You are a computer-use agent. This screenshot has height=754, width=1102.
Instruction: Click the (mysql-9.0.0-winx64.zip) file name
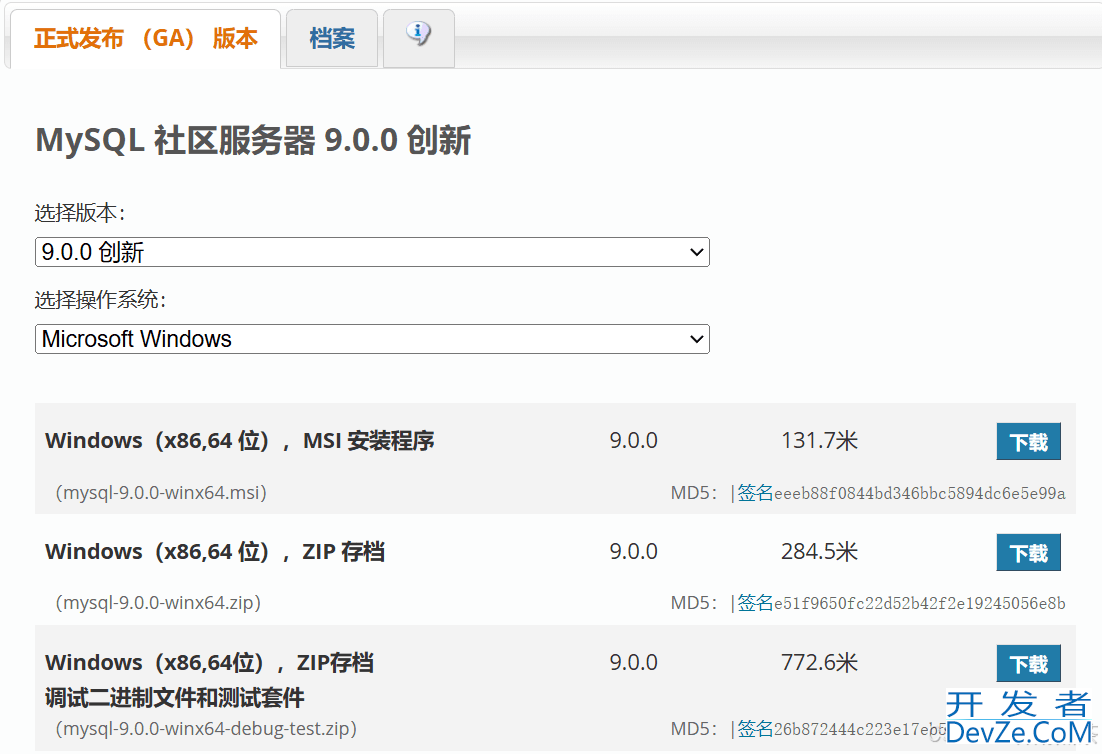158,603
